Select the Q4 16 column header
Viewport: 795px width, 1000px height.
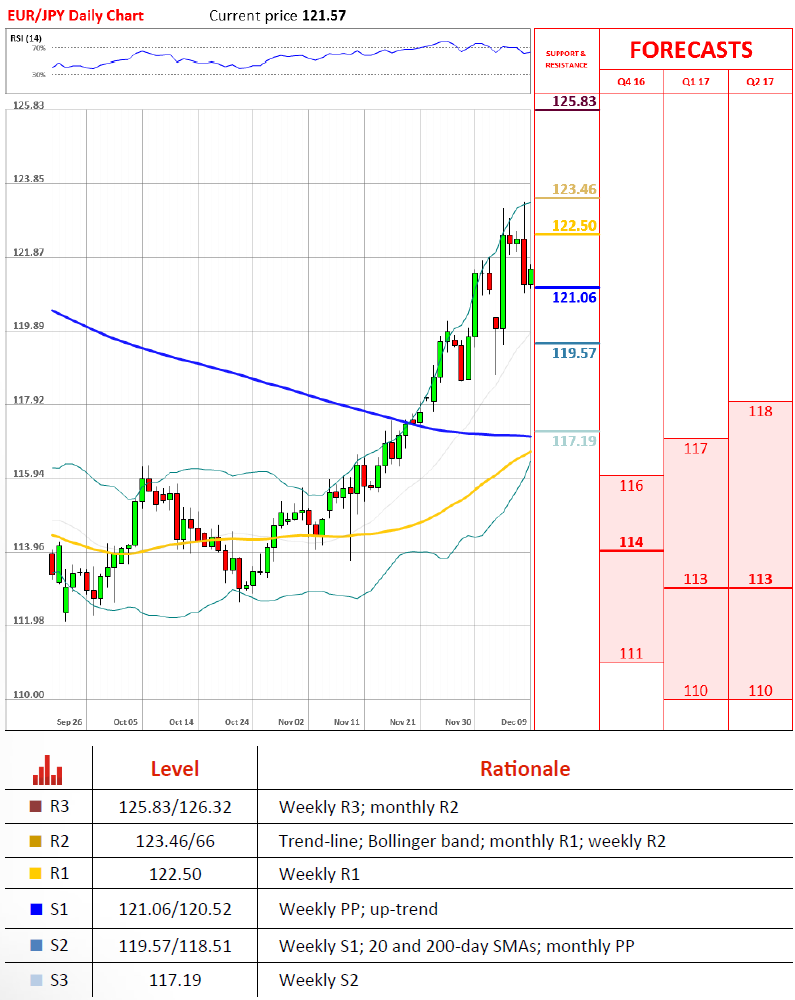click(x=631, y=82)
